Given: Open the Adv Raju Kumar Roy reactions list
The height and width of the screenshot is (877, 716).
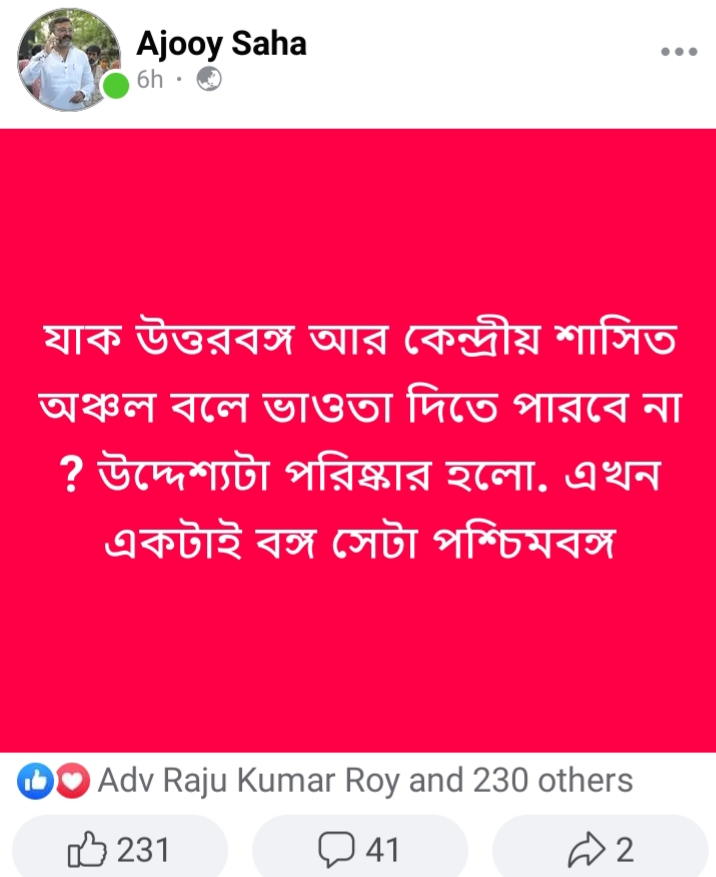Looking at the screenshot, I should (365, 780).
